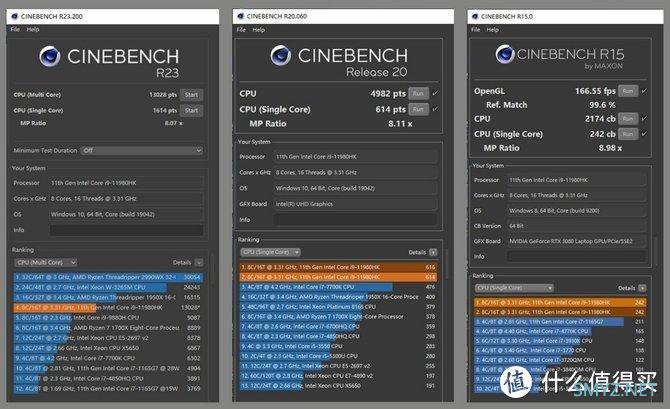This screenshot has height=409, width=670.
Task: Open the File menu in Cinebench R20 window
Action: click(x=241, y=30)
